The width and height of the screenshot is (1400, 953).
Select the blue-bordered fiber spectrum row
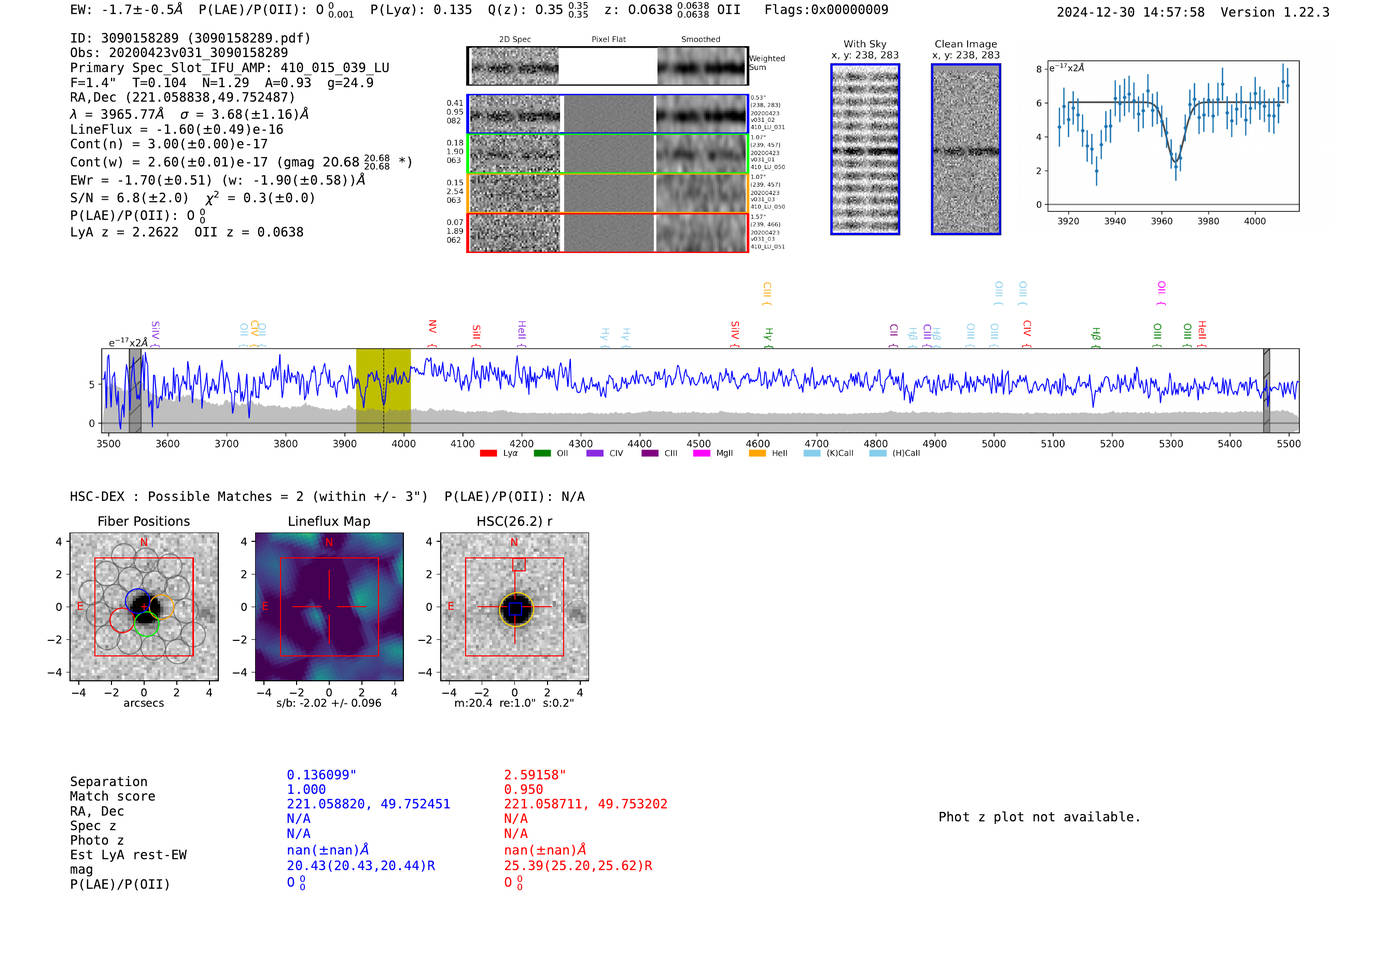tap(607, 114)
